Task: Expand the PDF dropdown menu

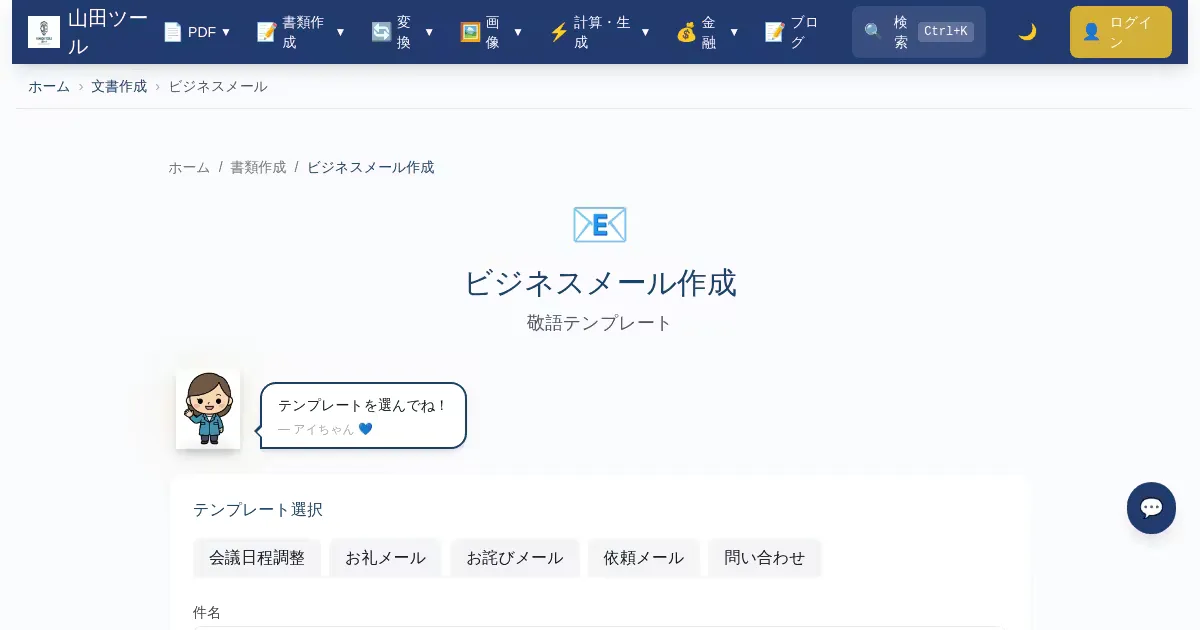Action: click(197, 32)
